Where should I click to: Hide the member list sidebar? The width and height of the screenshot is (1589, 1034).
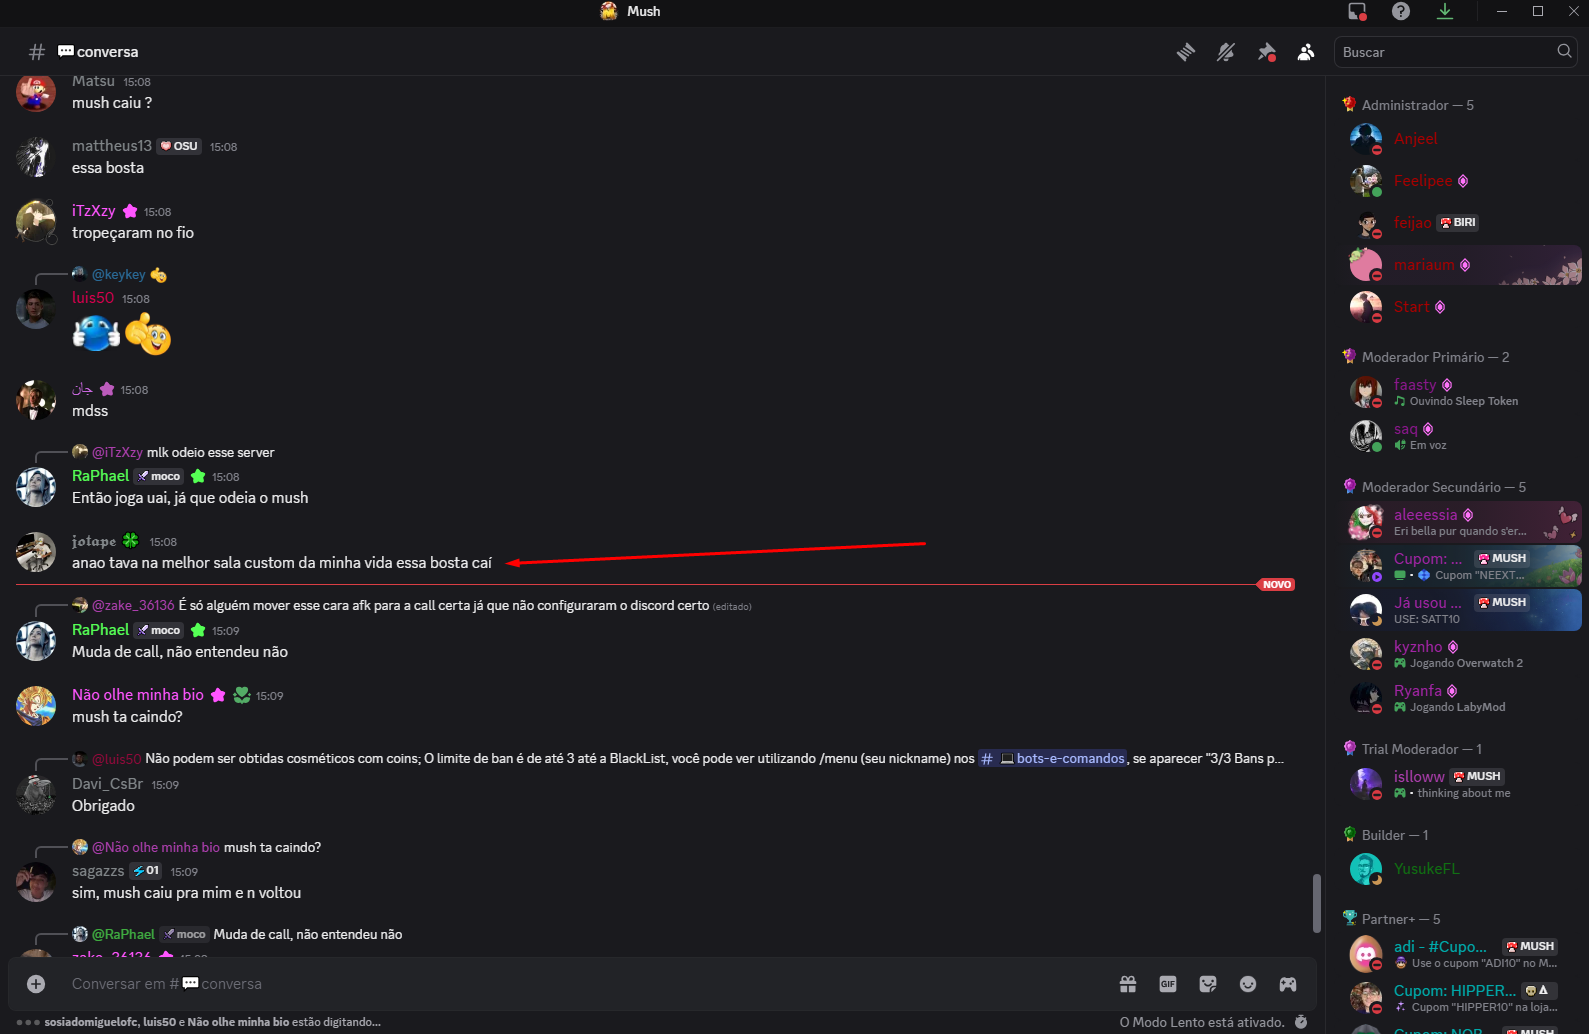tap(1306, 52)
